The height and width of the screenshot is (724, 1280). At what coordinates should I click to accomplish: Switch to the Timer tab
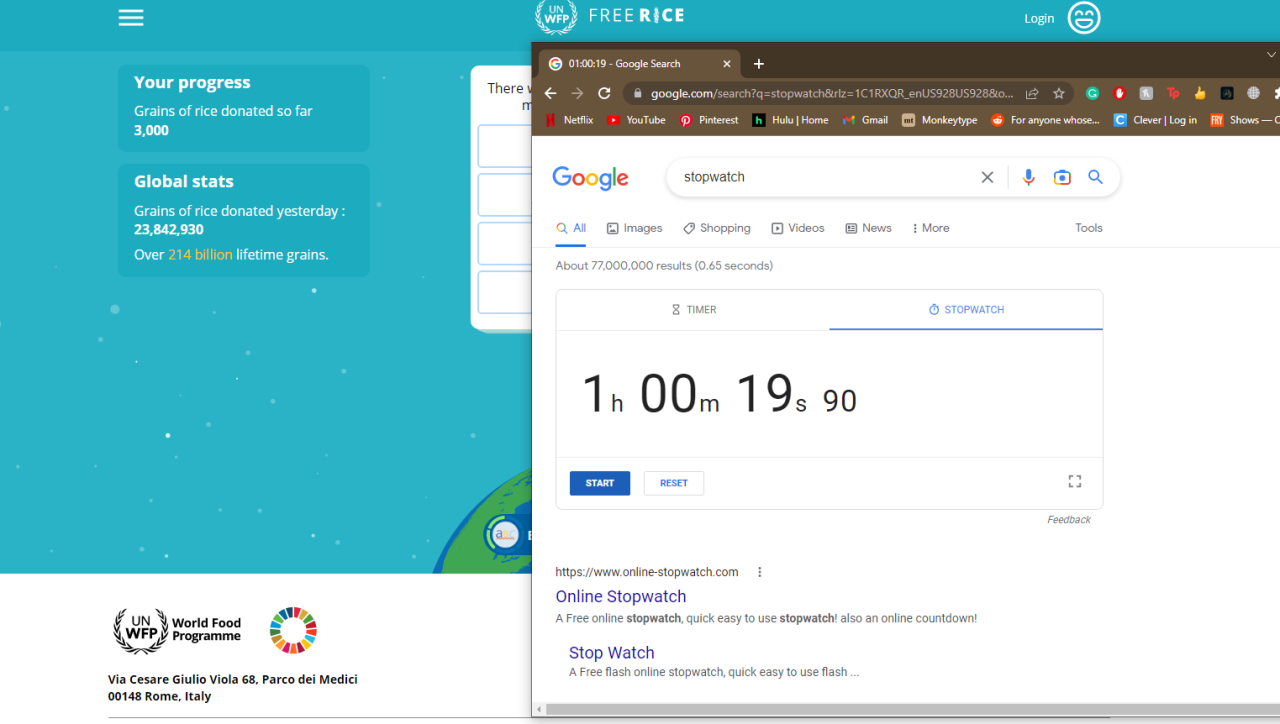pos(693,310)
